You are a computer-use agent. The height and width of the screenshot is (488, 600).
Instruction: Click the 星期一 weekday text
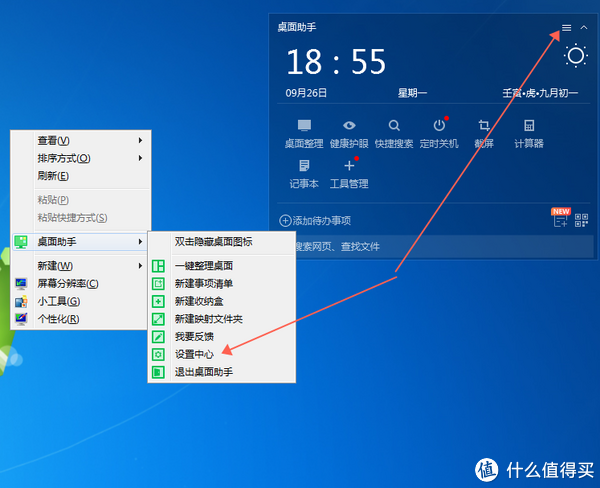(412, 93)
